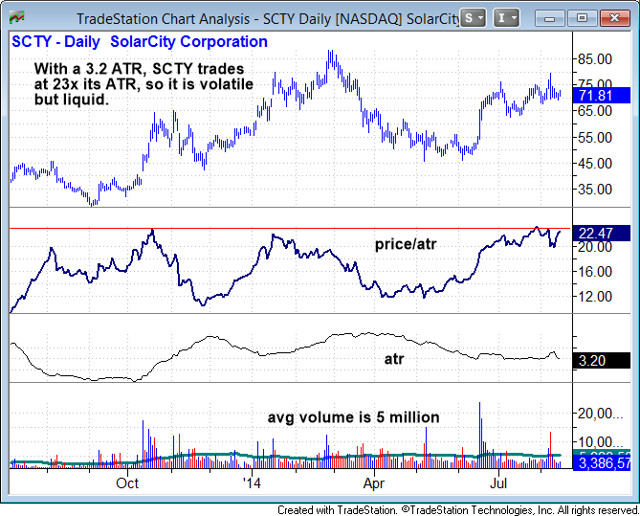The image size is (640, 516).
Task: Click the 3.20 ATR value label
Action: tap(602, 361)
